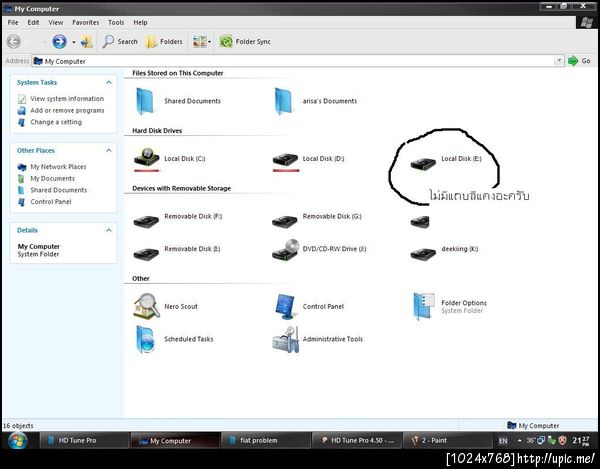Viewport: 600px width, 469px height.
Task: Expand the Address bar dropdown
Action: pyautogui.click(x=559, y=61)
